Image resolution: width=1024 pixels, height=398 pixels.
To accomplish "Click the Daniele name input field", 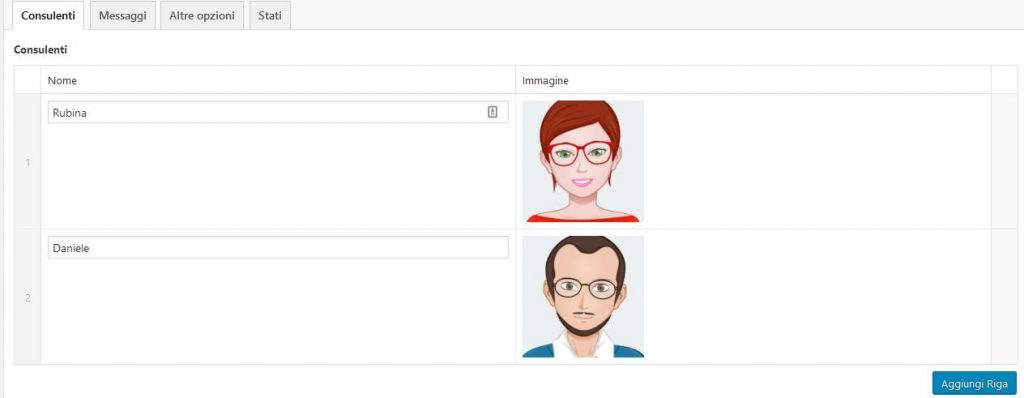I will (278, 248).
